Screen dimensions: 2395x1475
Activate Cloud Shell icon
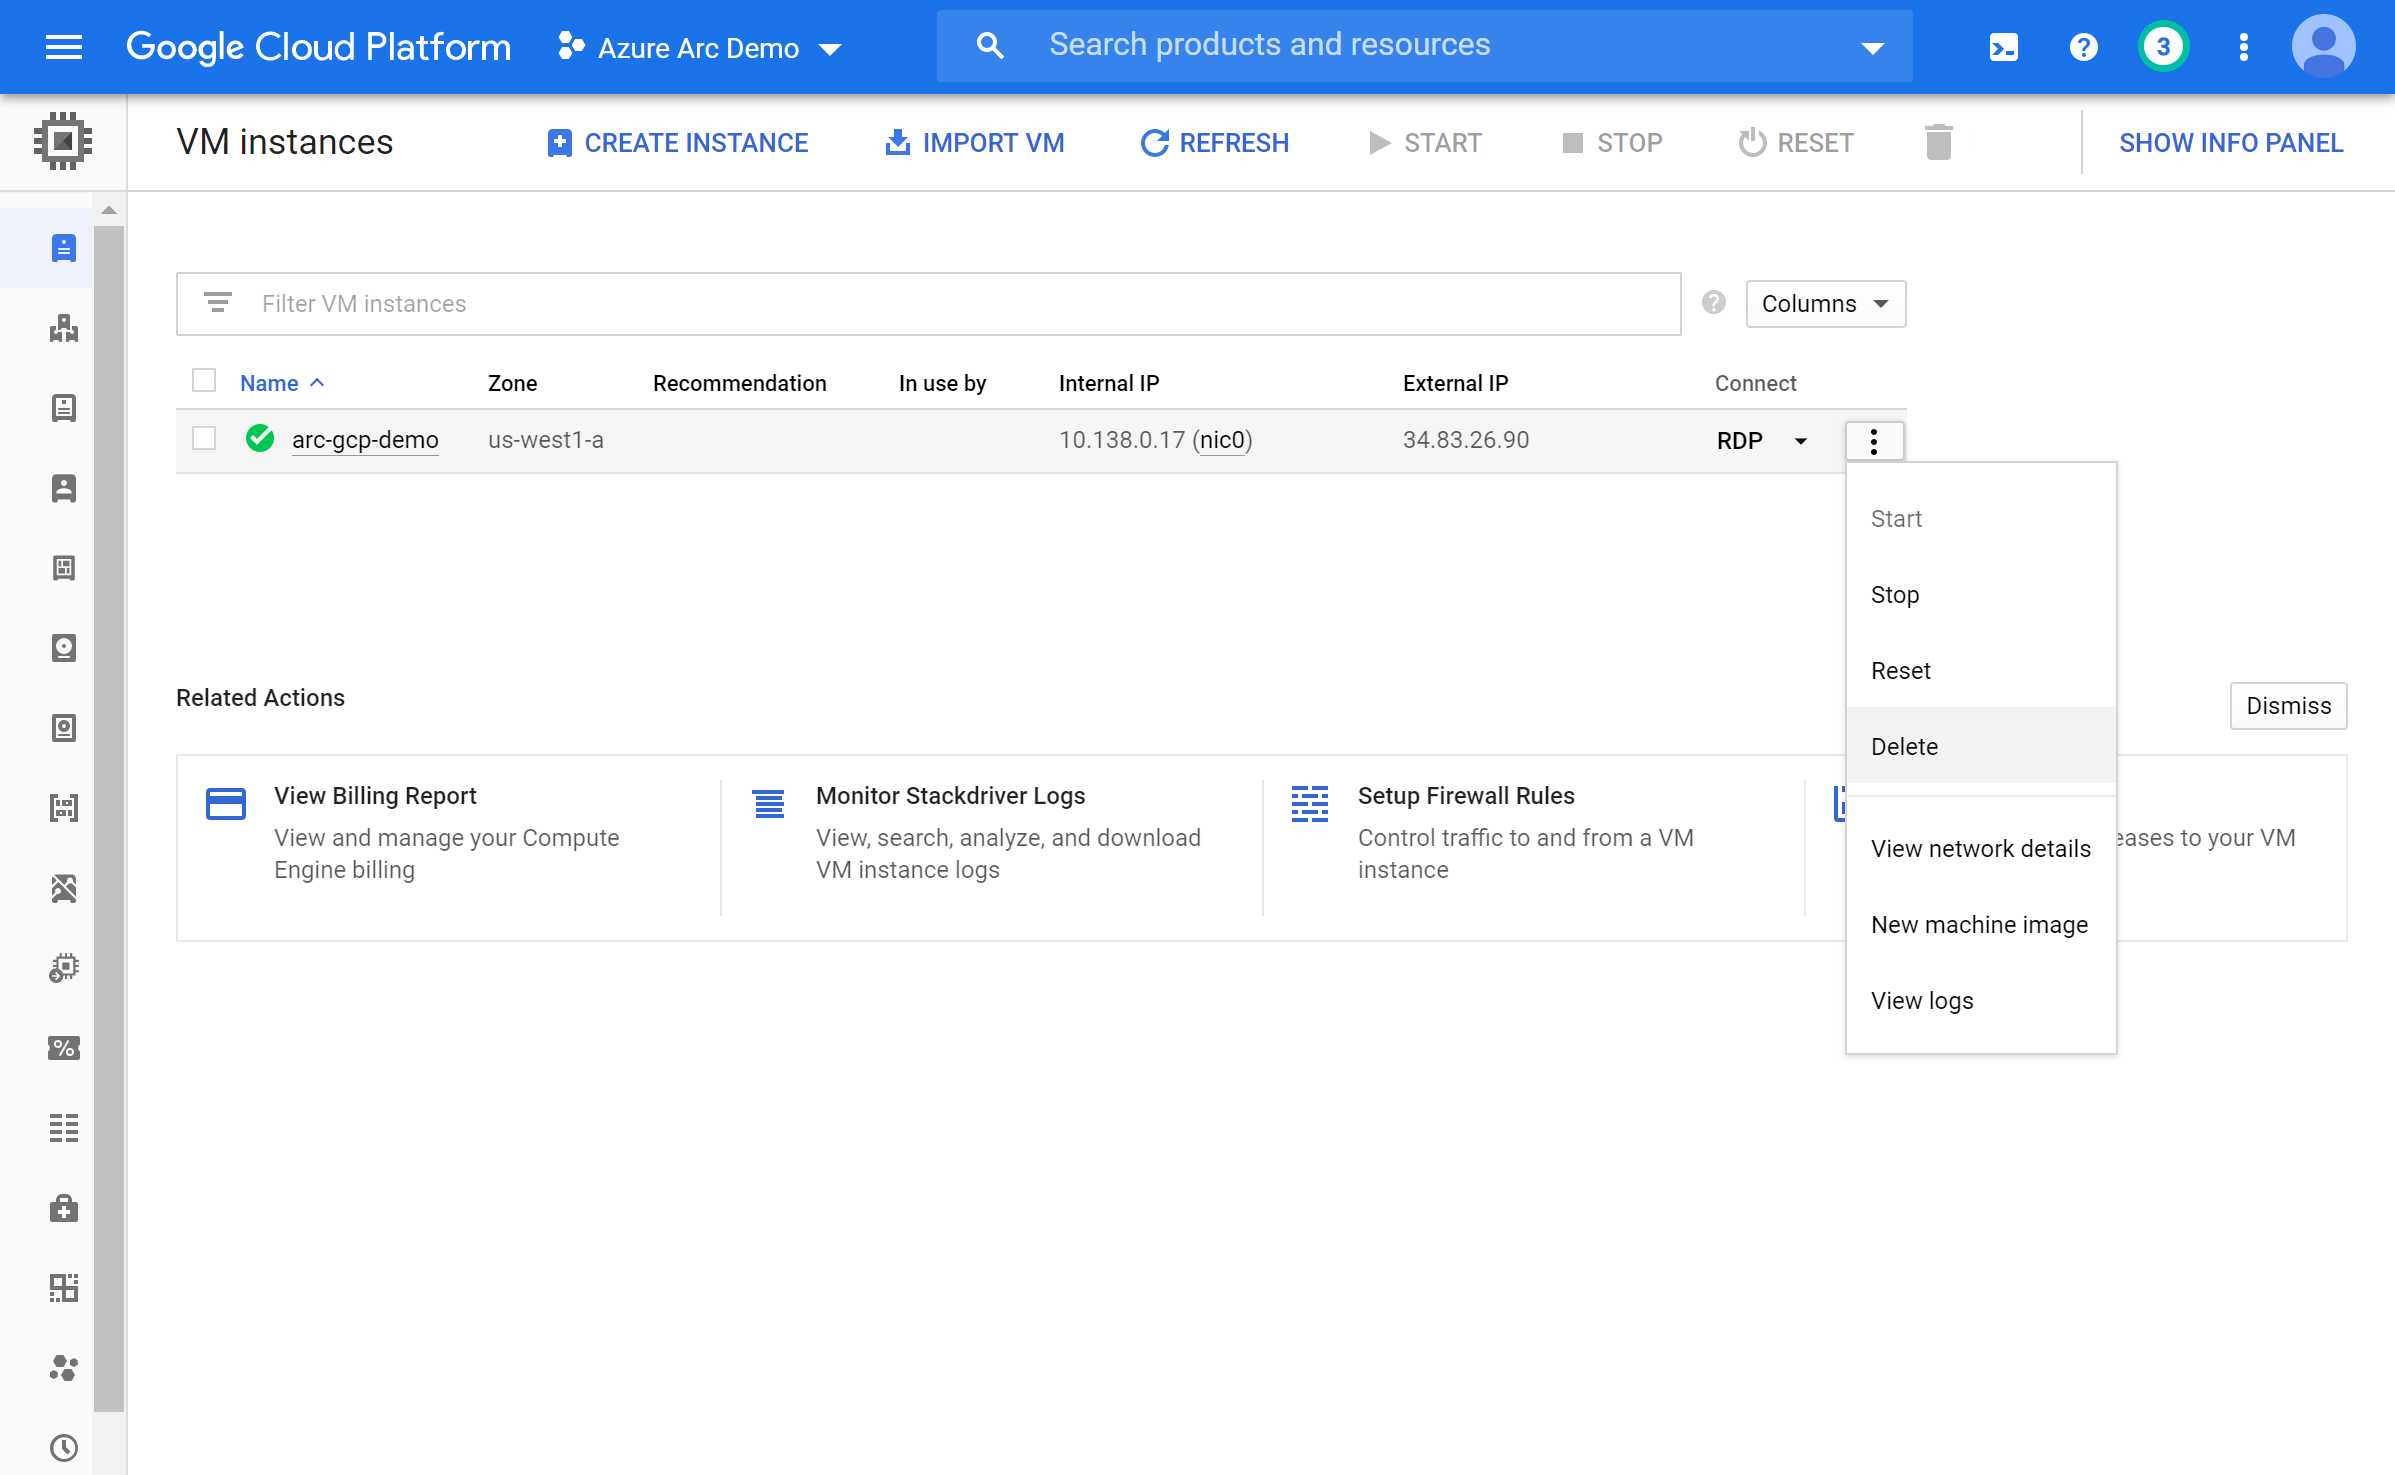pos(2004,47)
